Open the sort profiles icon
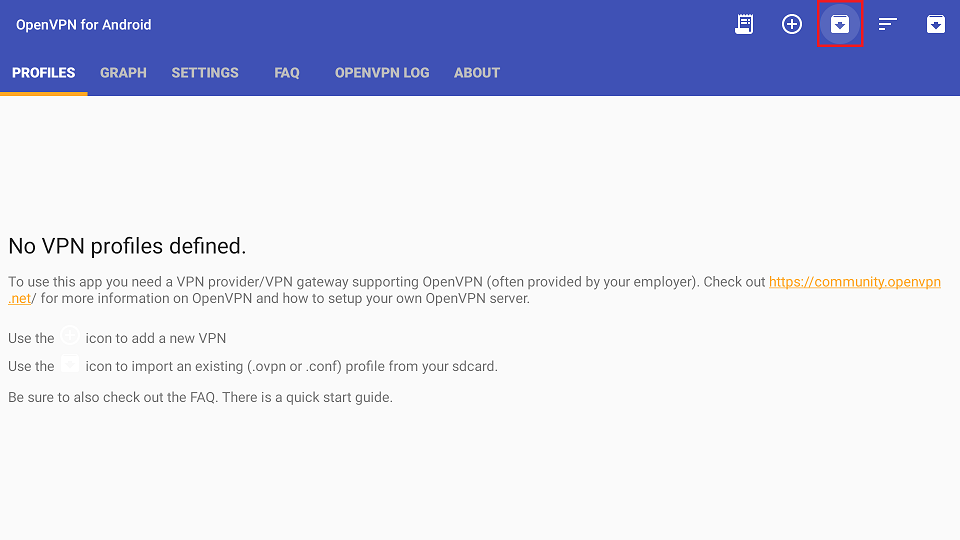Screen dimensions: 960x540 (887, 24)
